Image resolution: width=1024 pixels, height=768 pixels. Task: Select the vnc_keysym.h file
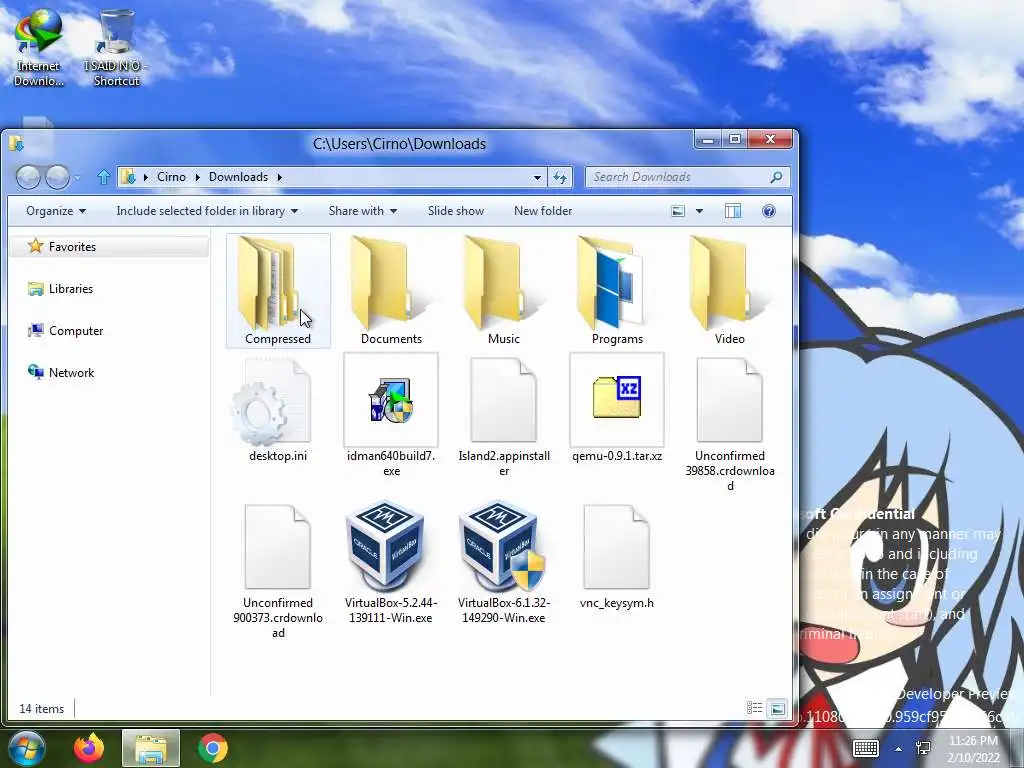point(616,556)
